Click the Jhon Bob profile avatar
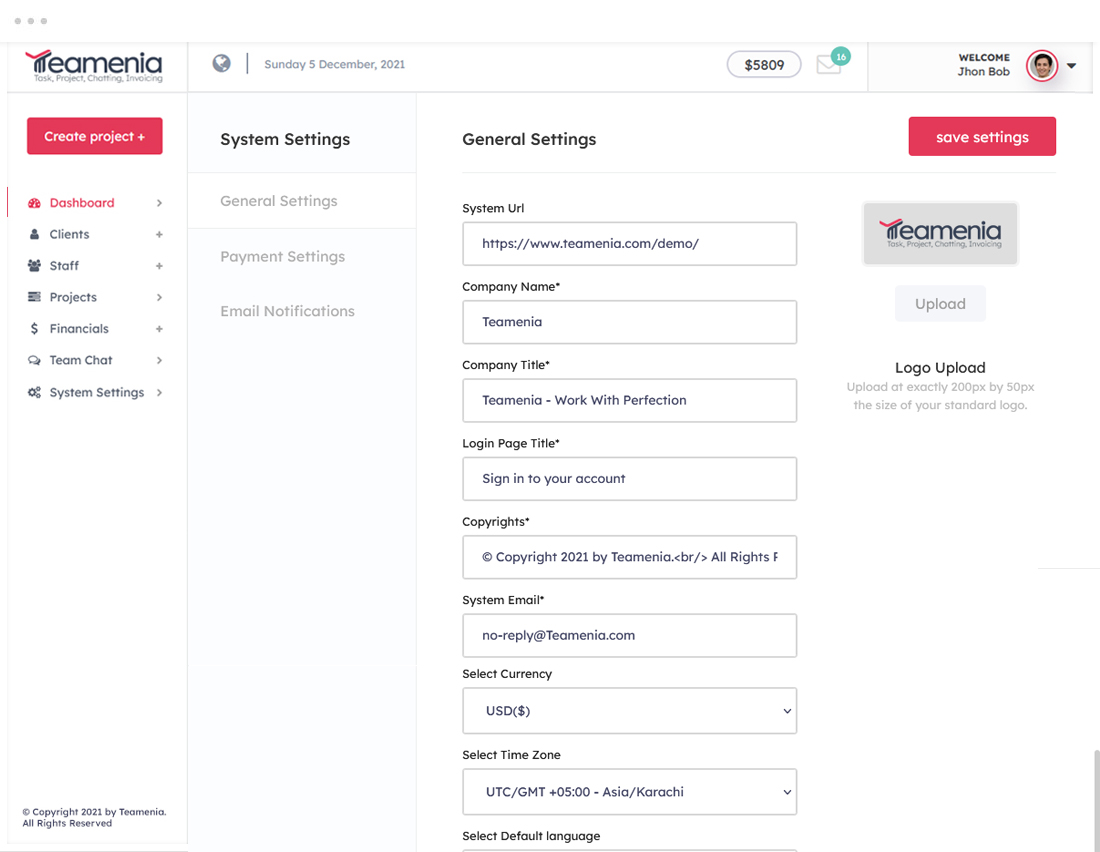Image resolution: width=1100 pixels, height=852 pixels. [1042, 66]
